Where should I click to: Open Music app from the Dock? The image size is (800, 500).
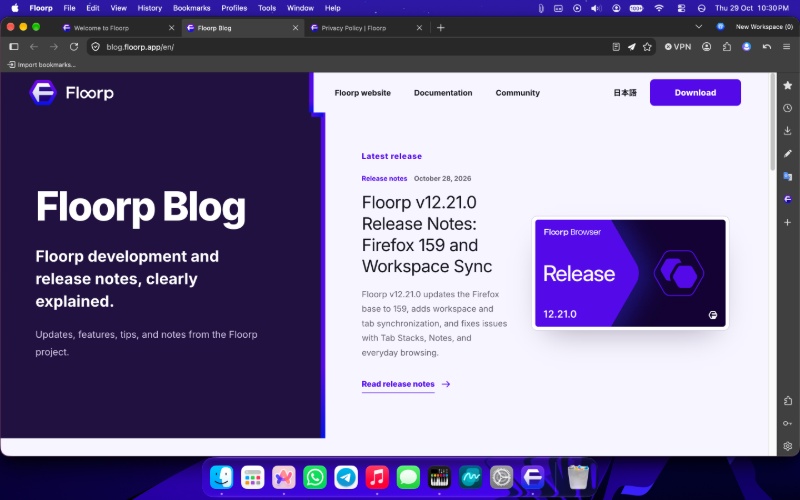coord(377,478)
